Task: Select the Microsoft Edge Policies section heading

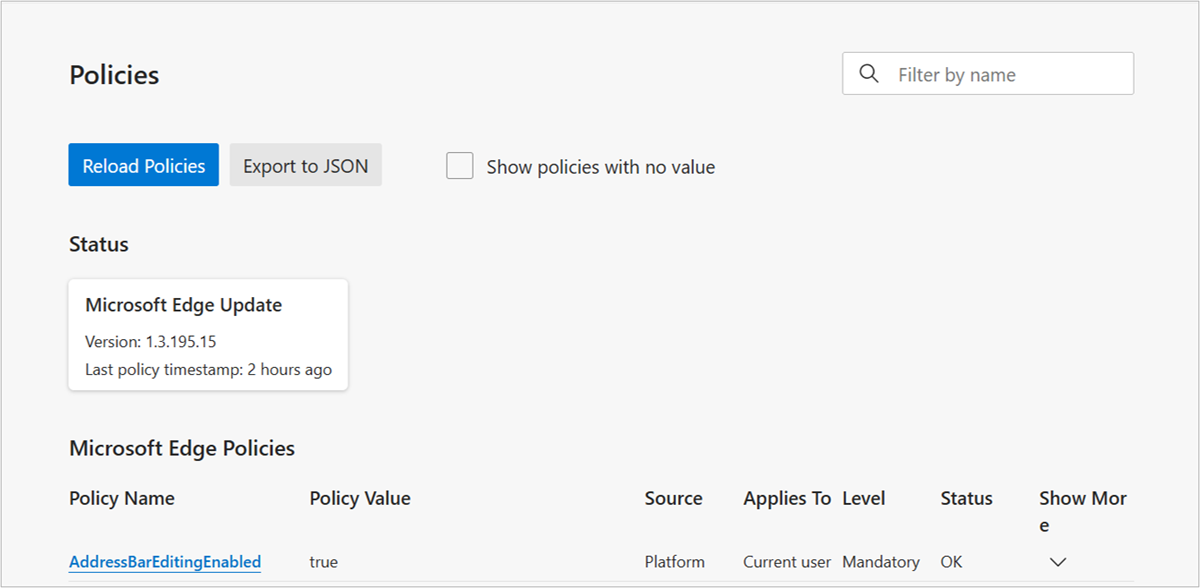Action: [181, 448]
